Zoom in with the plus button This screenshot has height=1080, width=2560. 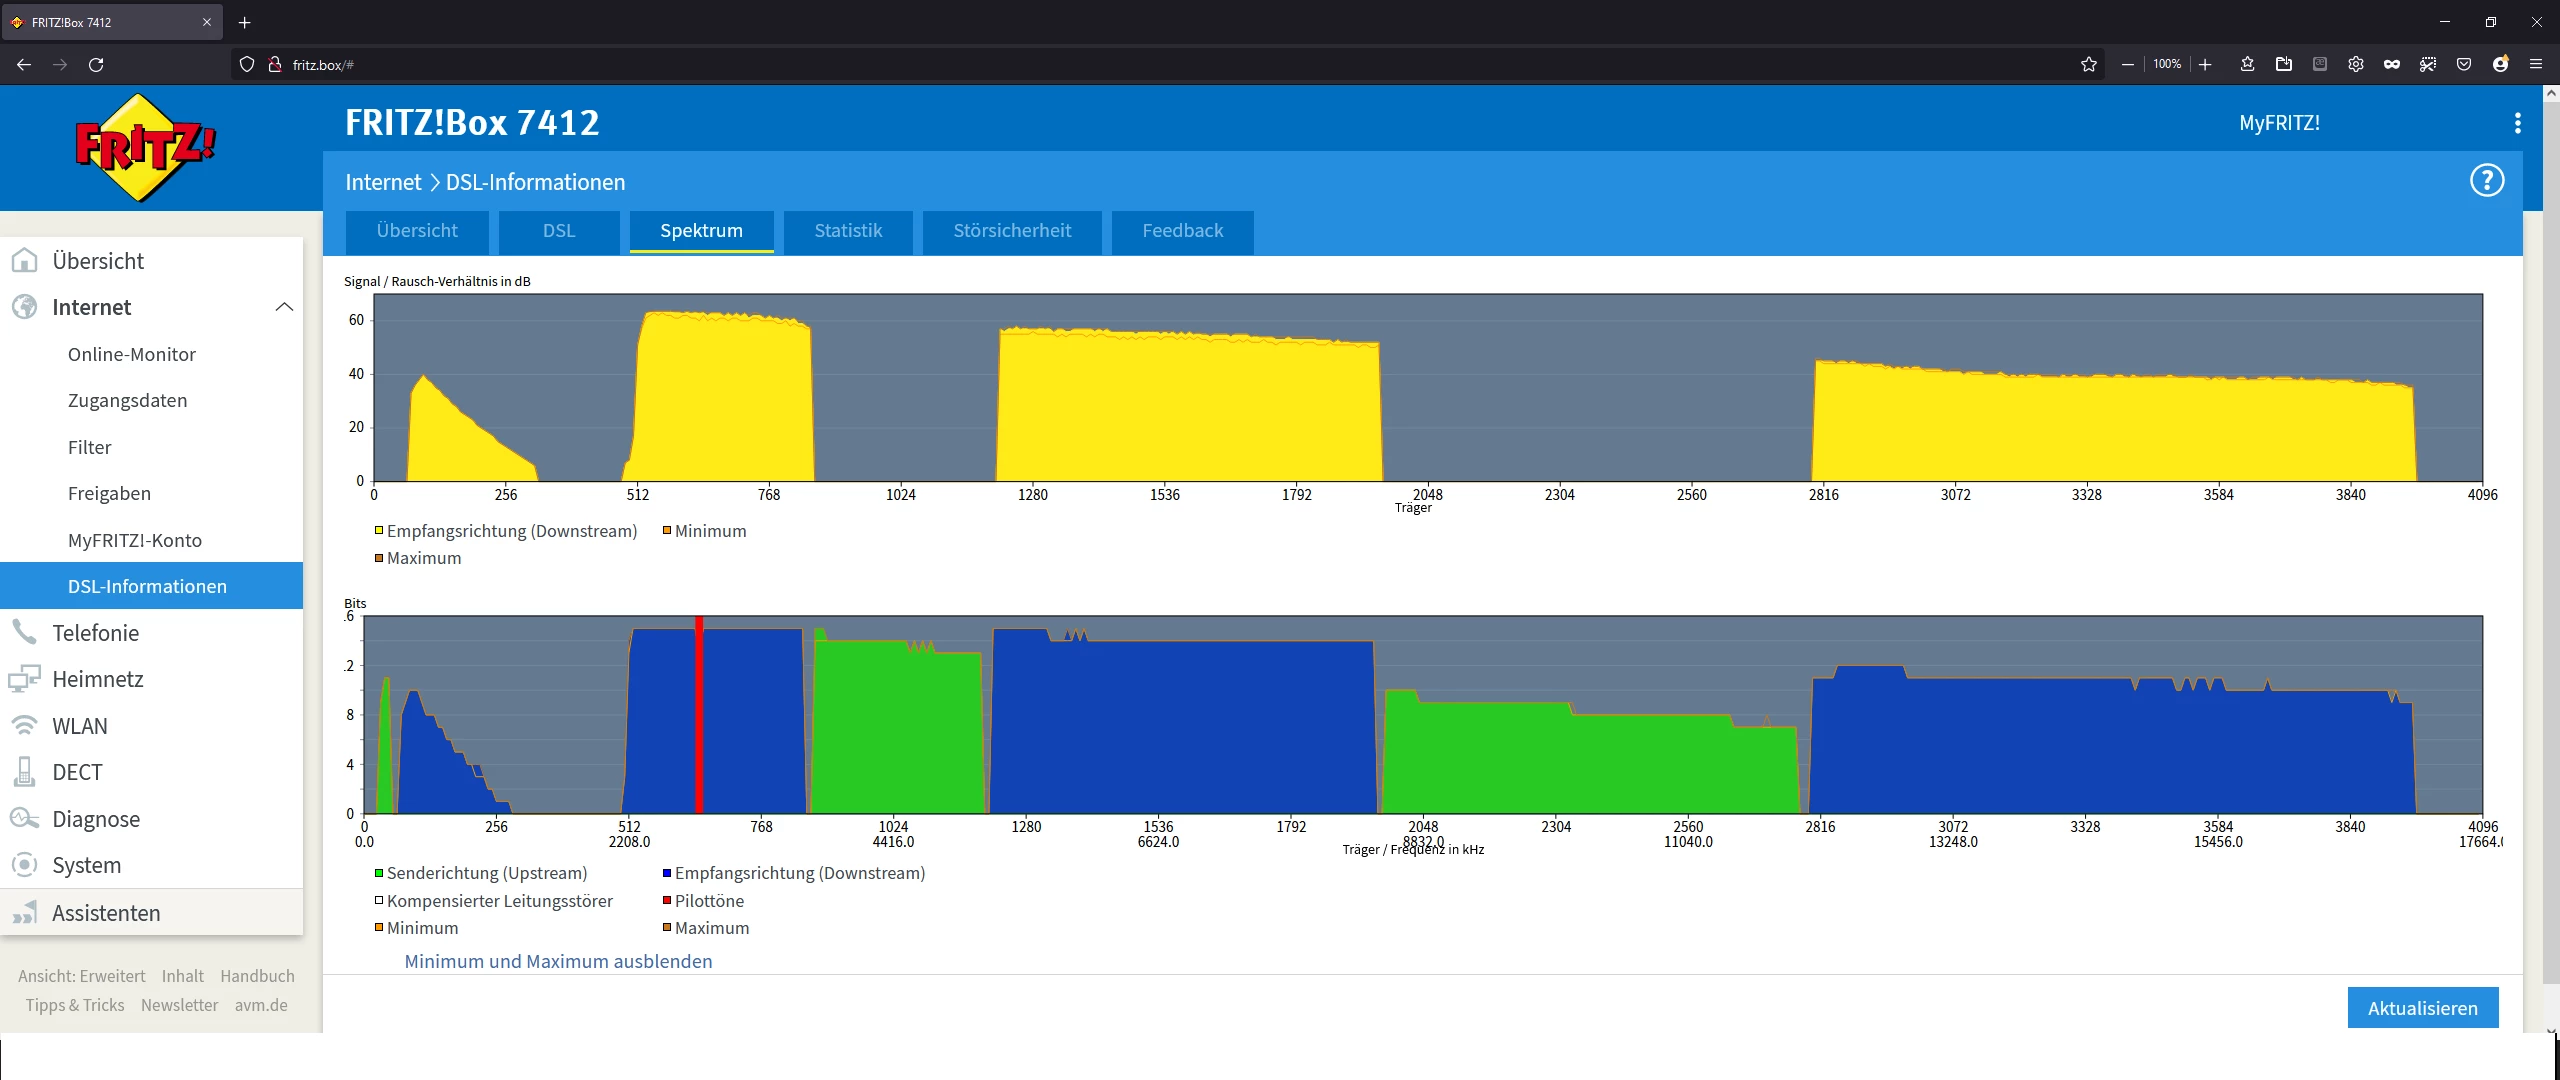[2205, 64]
